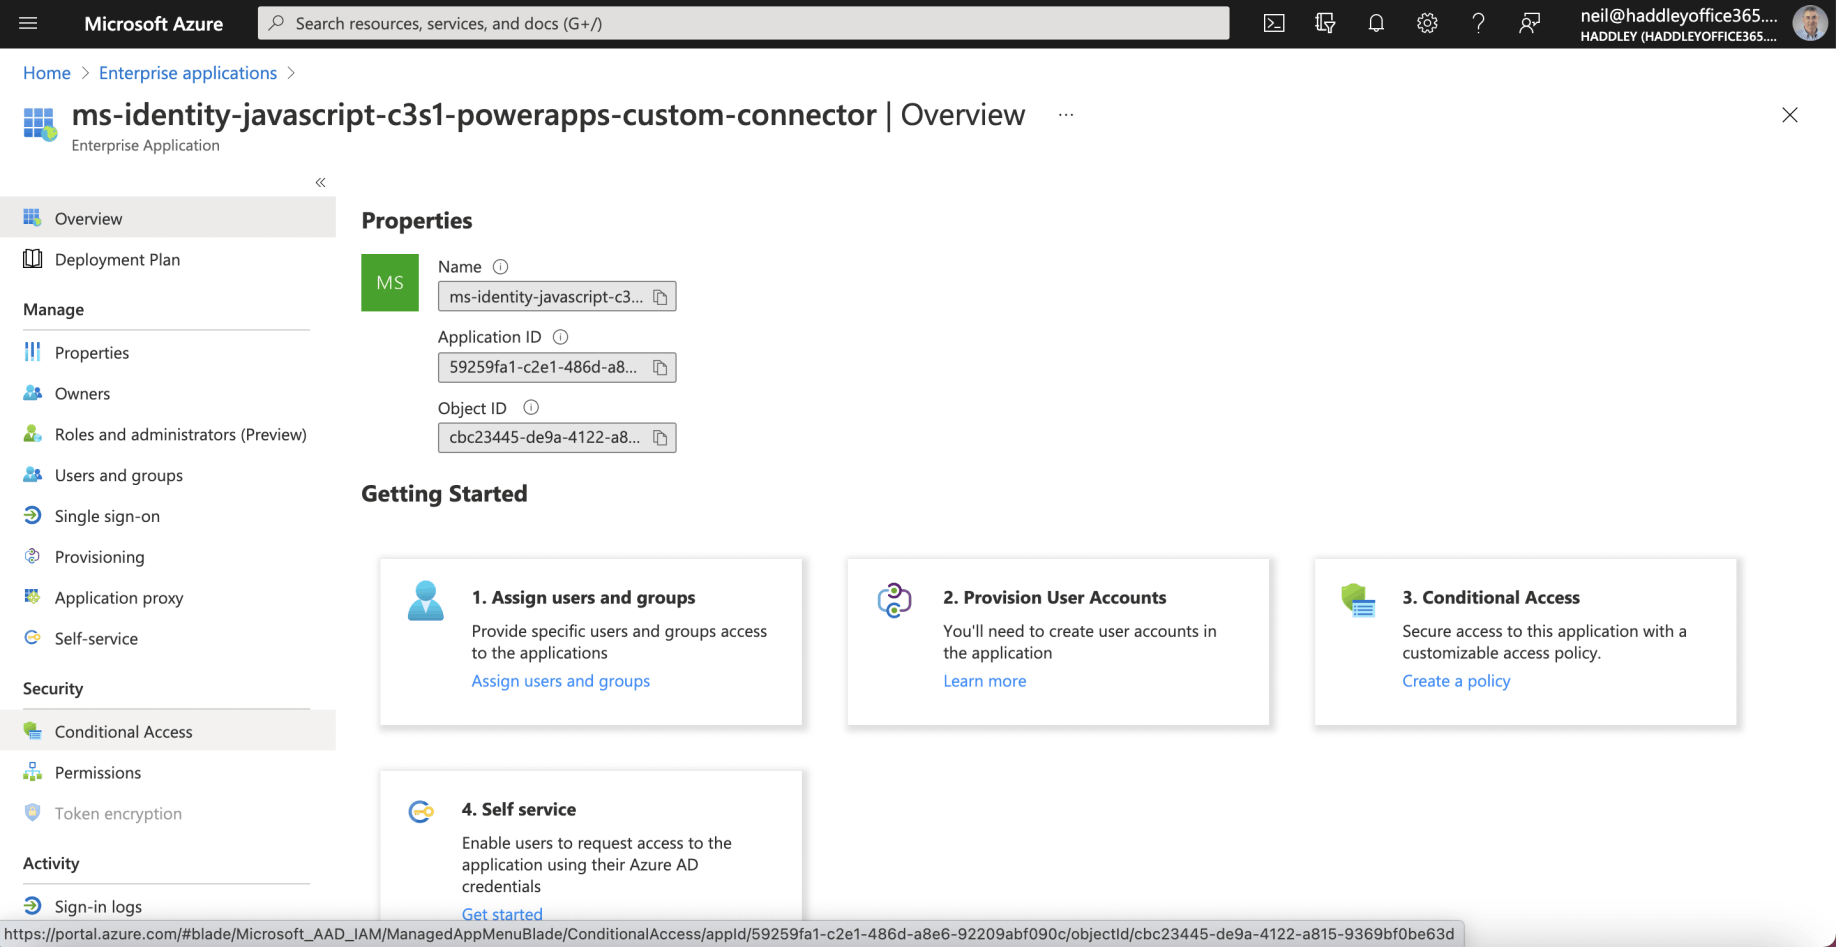The width and height of the screenshot is (1836, 947).
Task: Copy the Application ID to clipboard
Action: point(660,367)
